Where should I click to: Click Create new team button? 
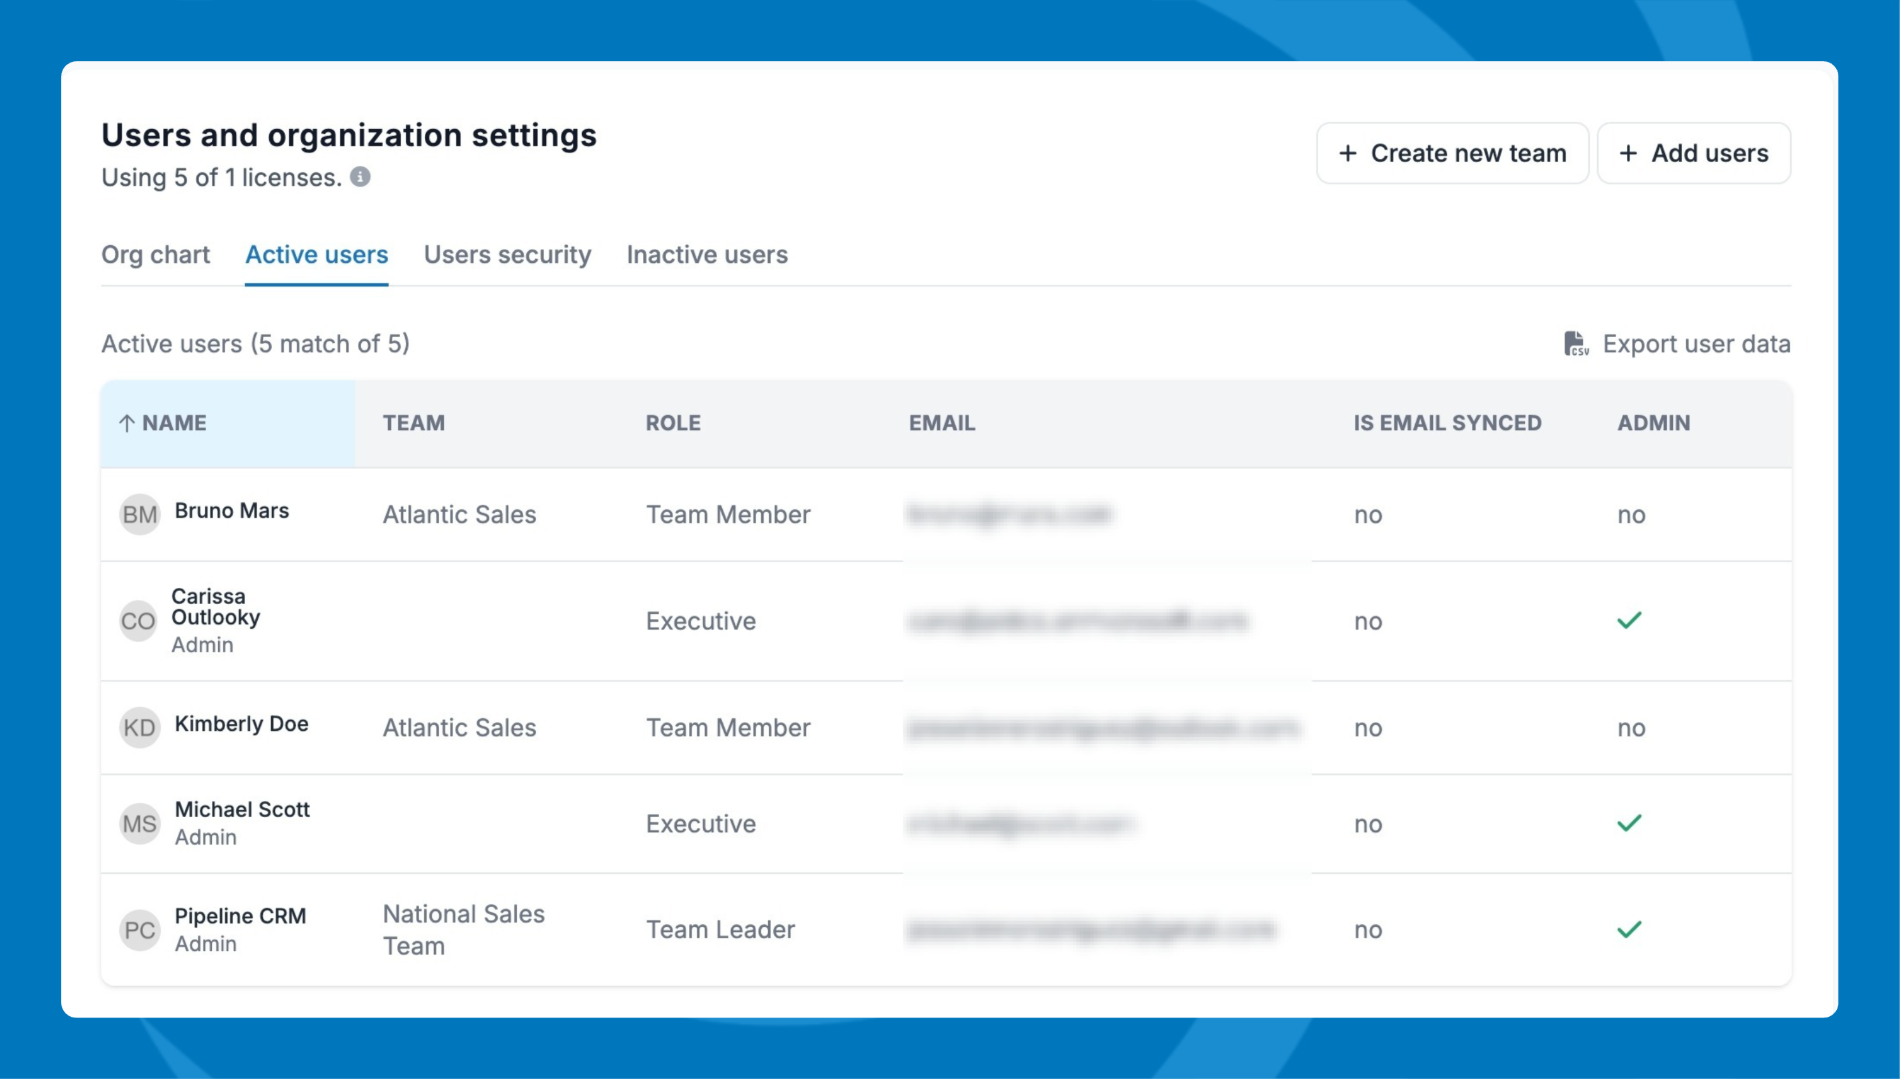(x=1452, y=153)
